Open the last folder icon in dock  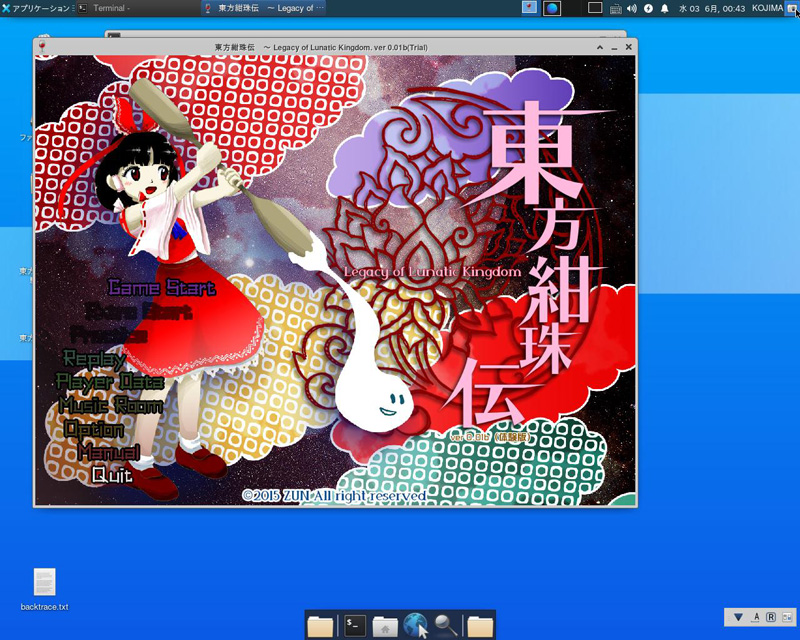tap(480, 626)
